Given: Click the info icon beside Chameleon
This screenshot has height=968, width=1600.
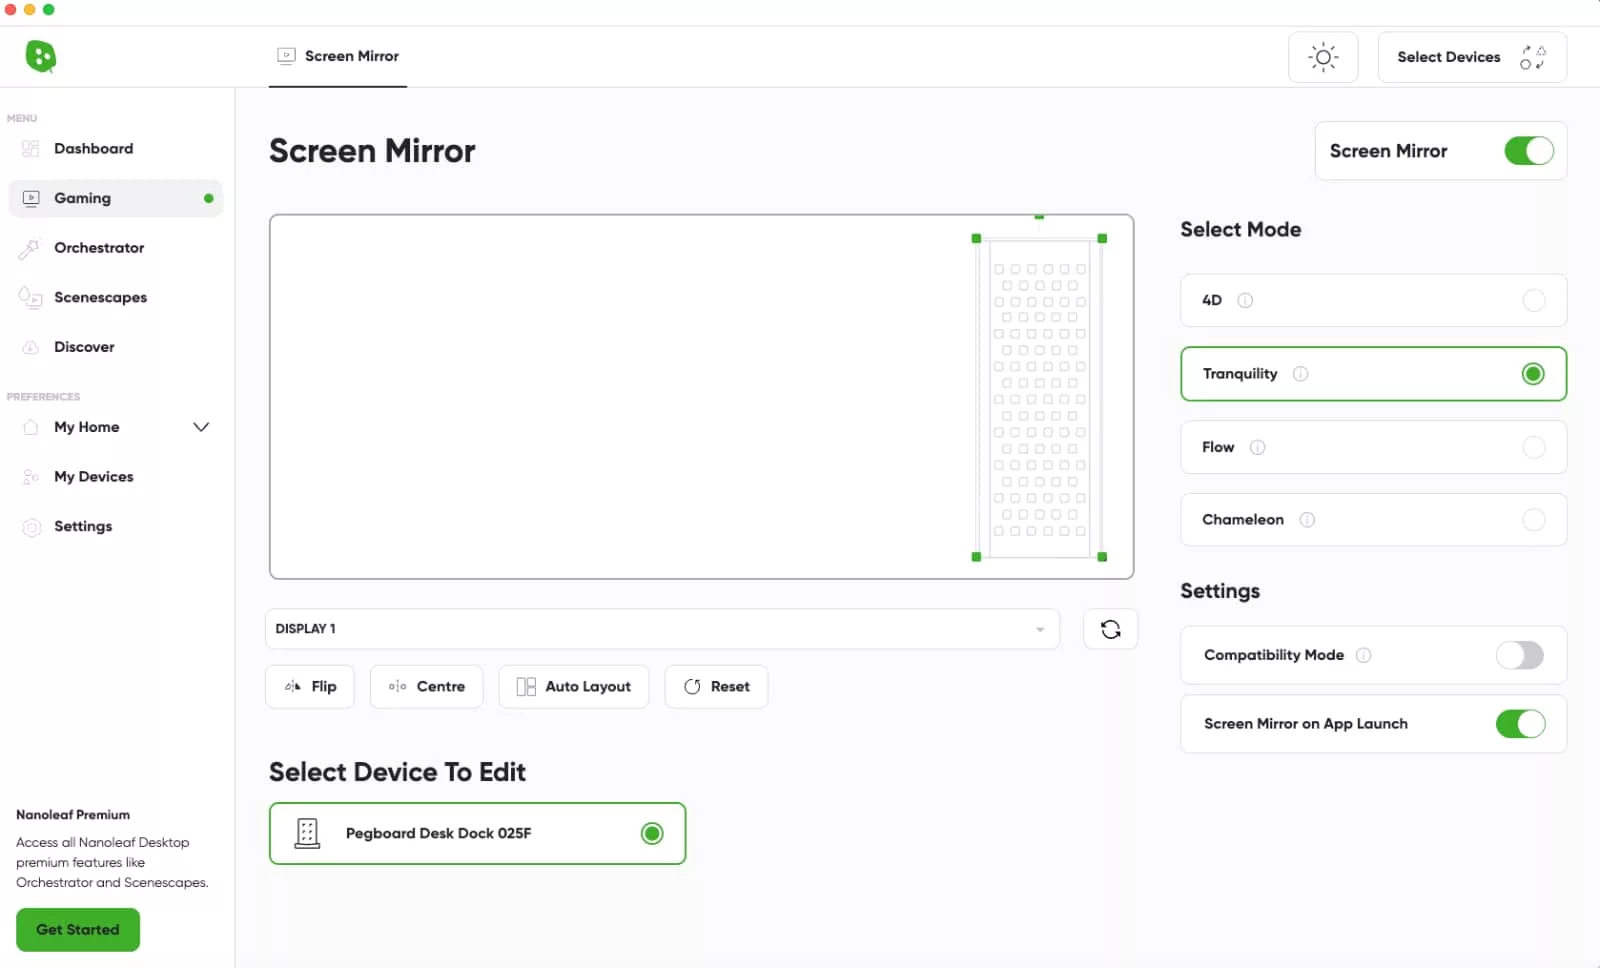Looking at the screenshot, I should click(1306, 520).
